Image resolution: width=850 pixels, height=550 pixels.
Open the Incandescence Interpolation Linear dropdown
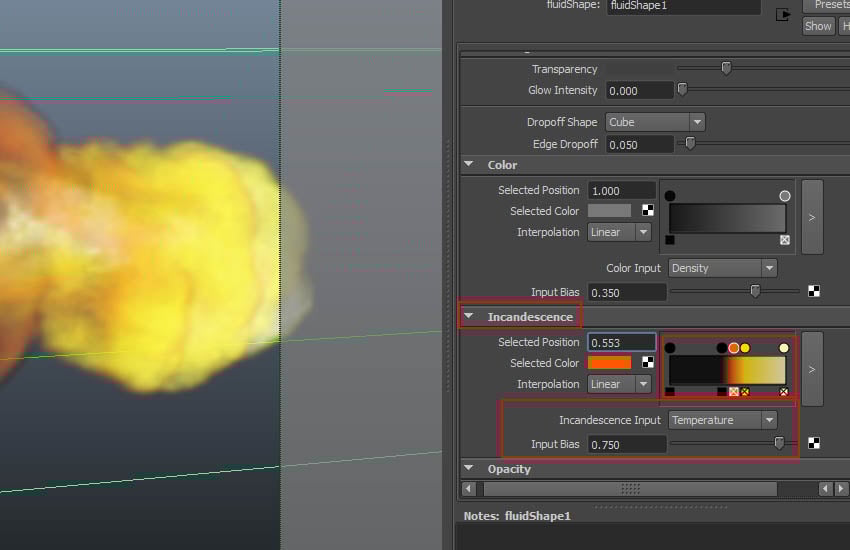point(619,384)
